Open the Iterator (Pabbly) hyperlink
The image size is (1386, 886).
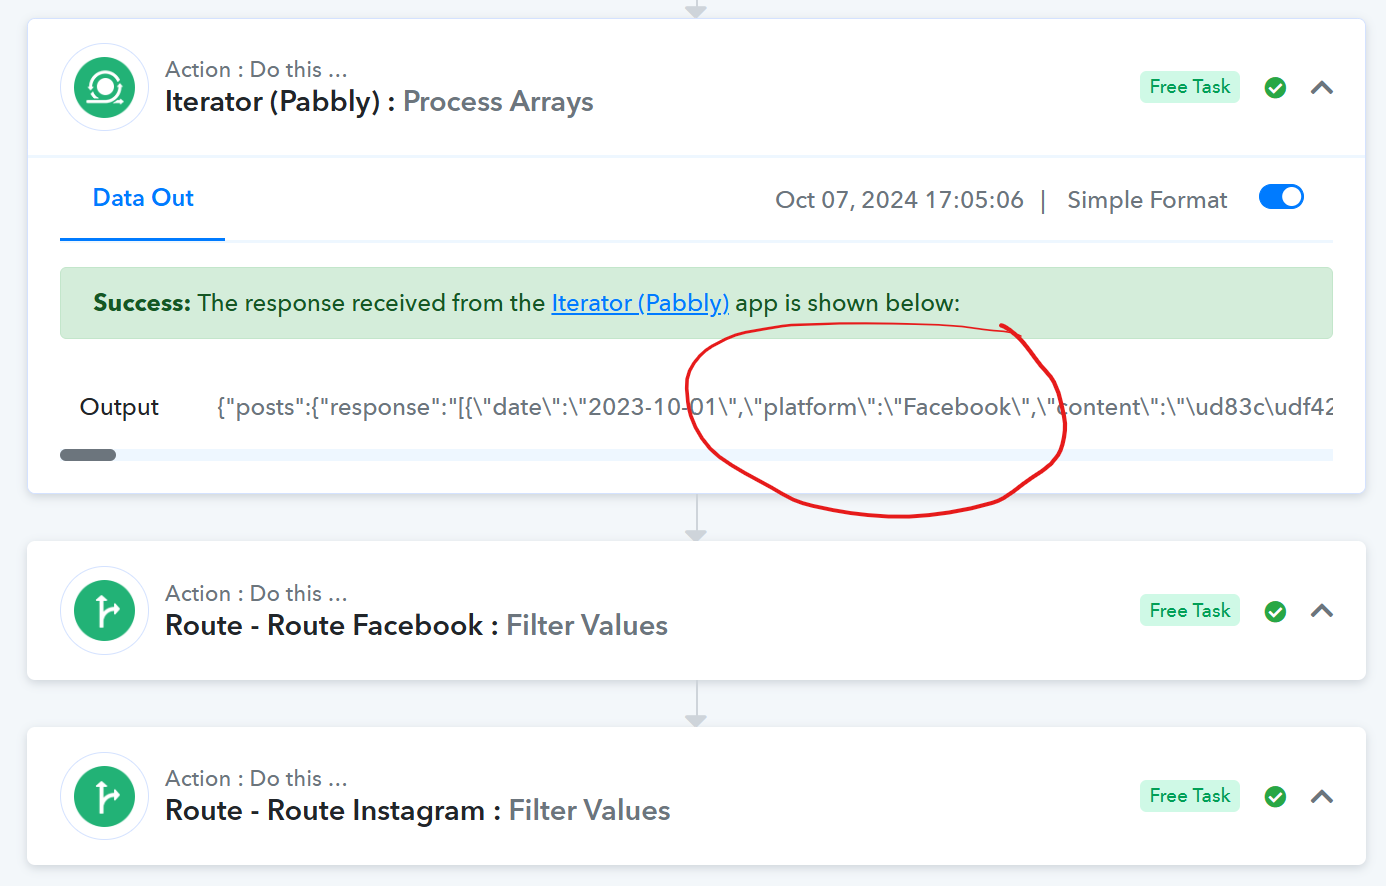coord(640,303)
